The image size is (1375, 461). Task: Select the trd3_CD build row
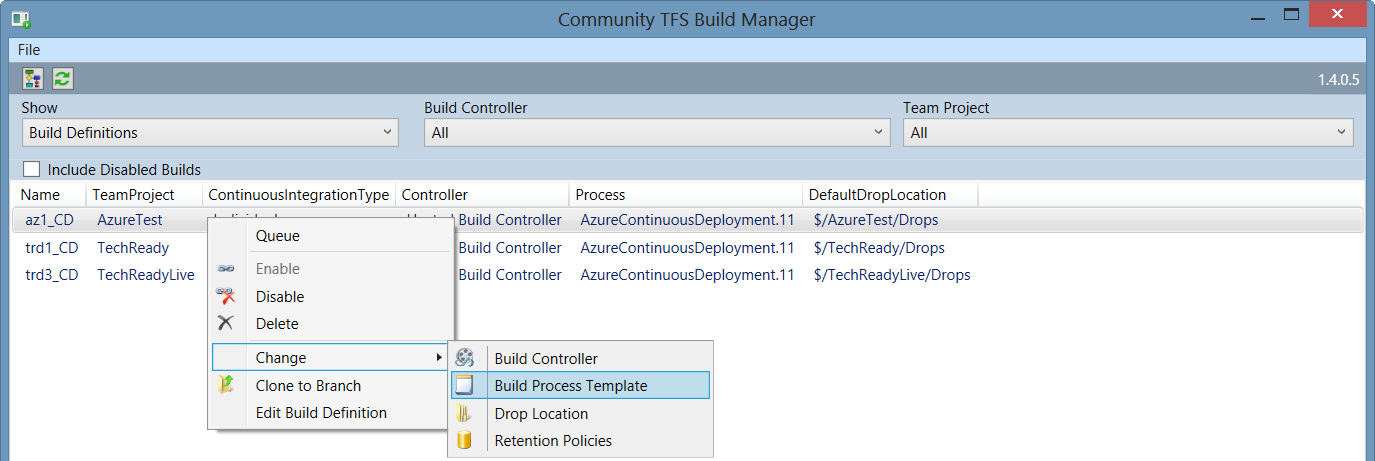(52, 275)
